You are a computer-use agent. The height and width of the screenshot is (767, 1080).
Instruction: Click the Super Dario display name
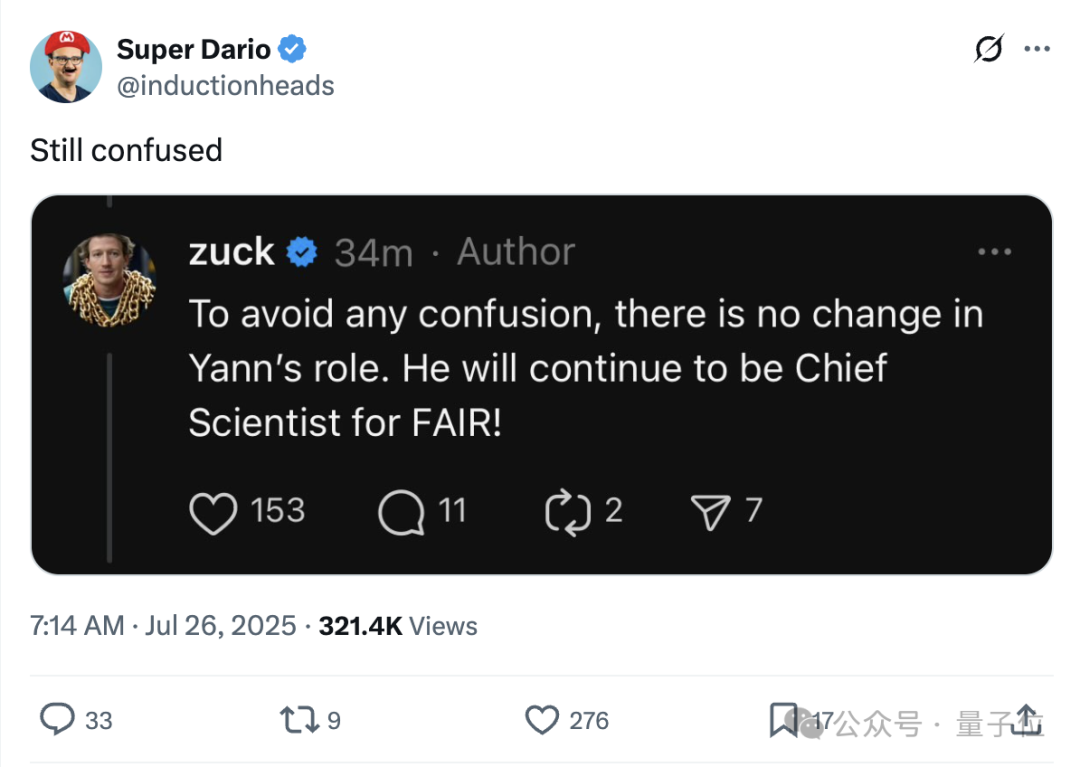[193, 48]
